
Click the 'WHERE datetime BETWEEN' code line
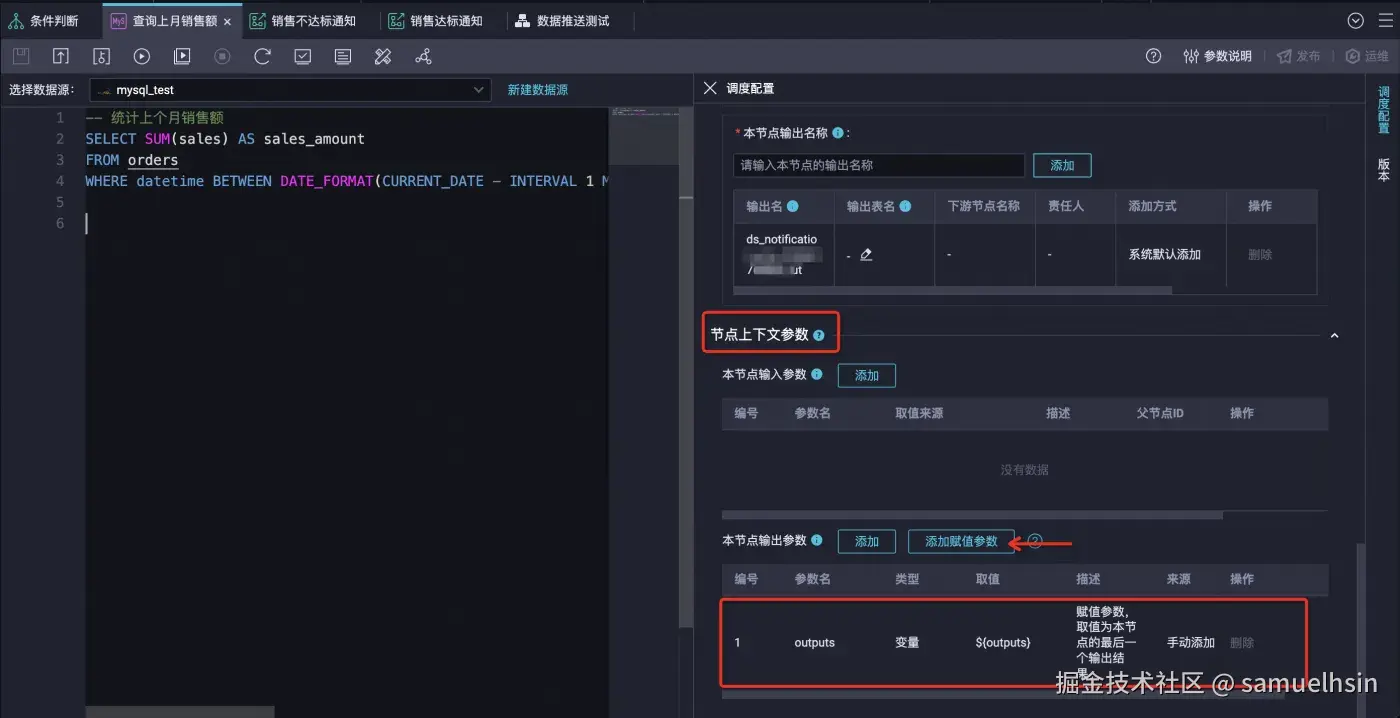click(346, 181)
